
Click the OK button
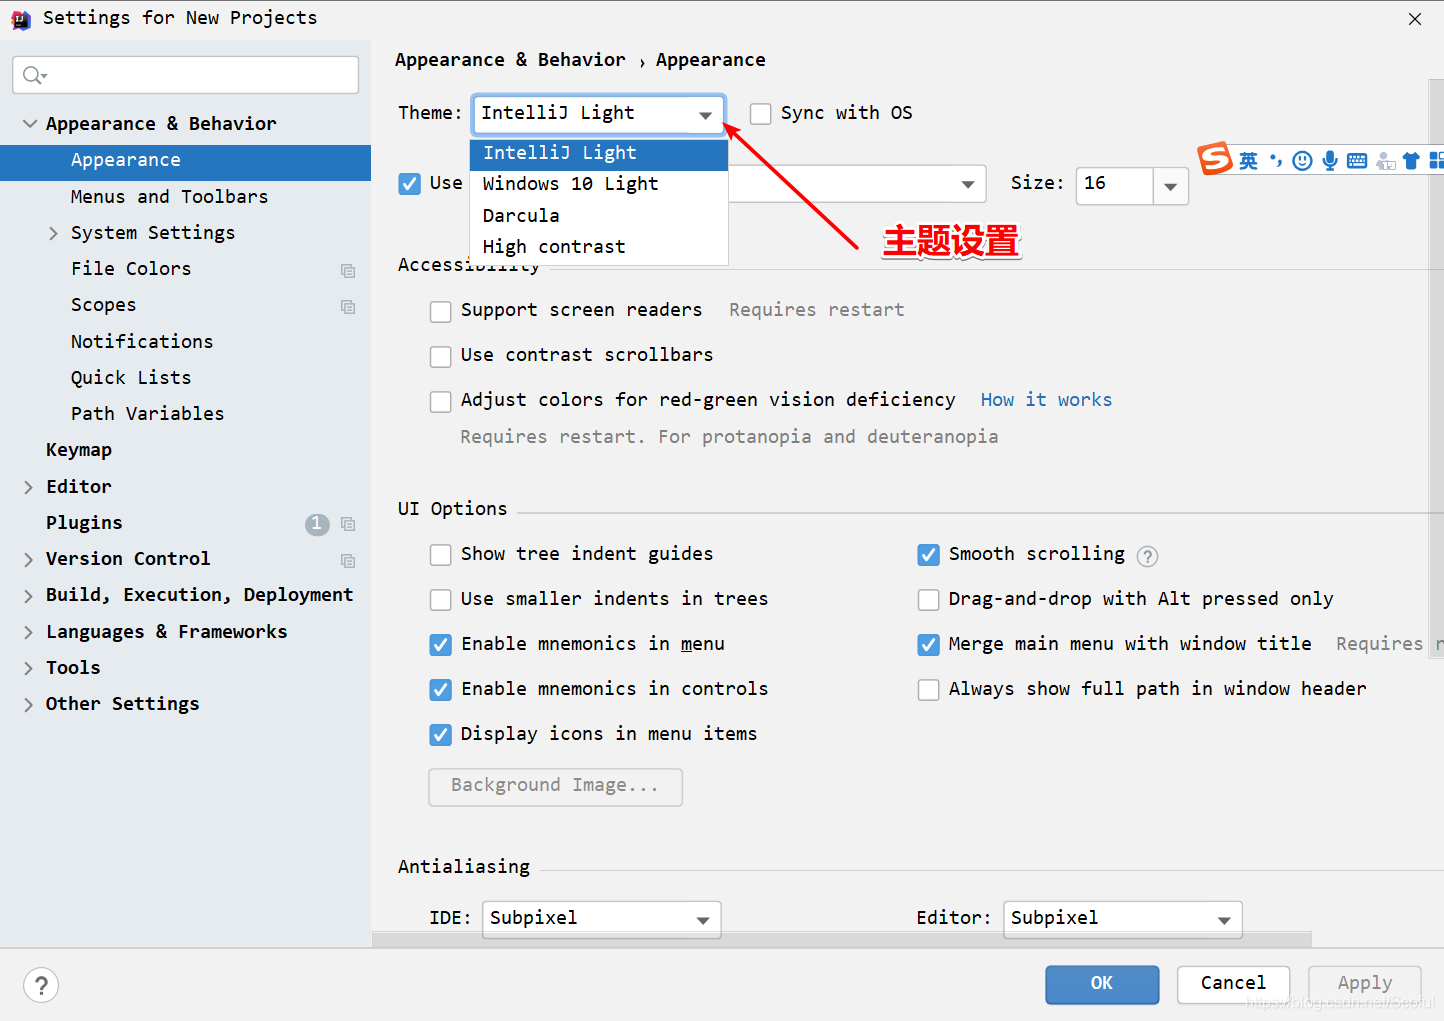coord(1102,984)
